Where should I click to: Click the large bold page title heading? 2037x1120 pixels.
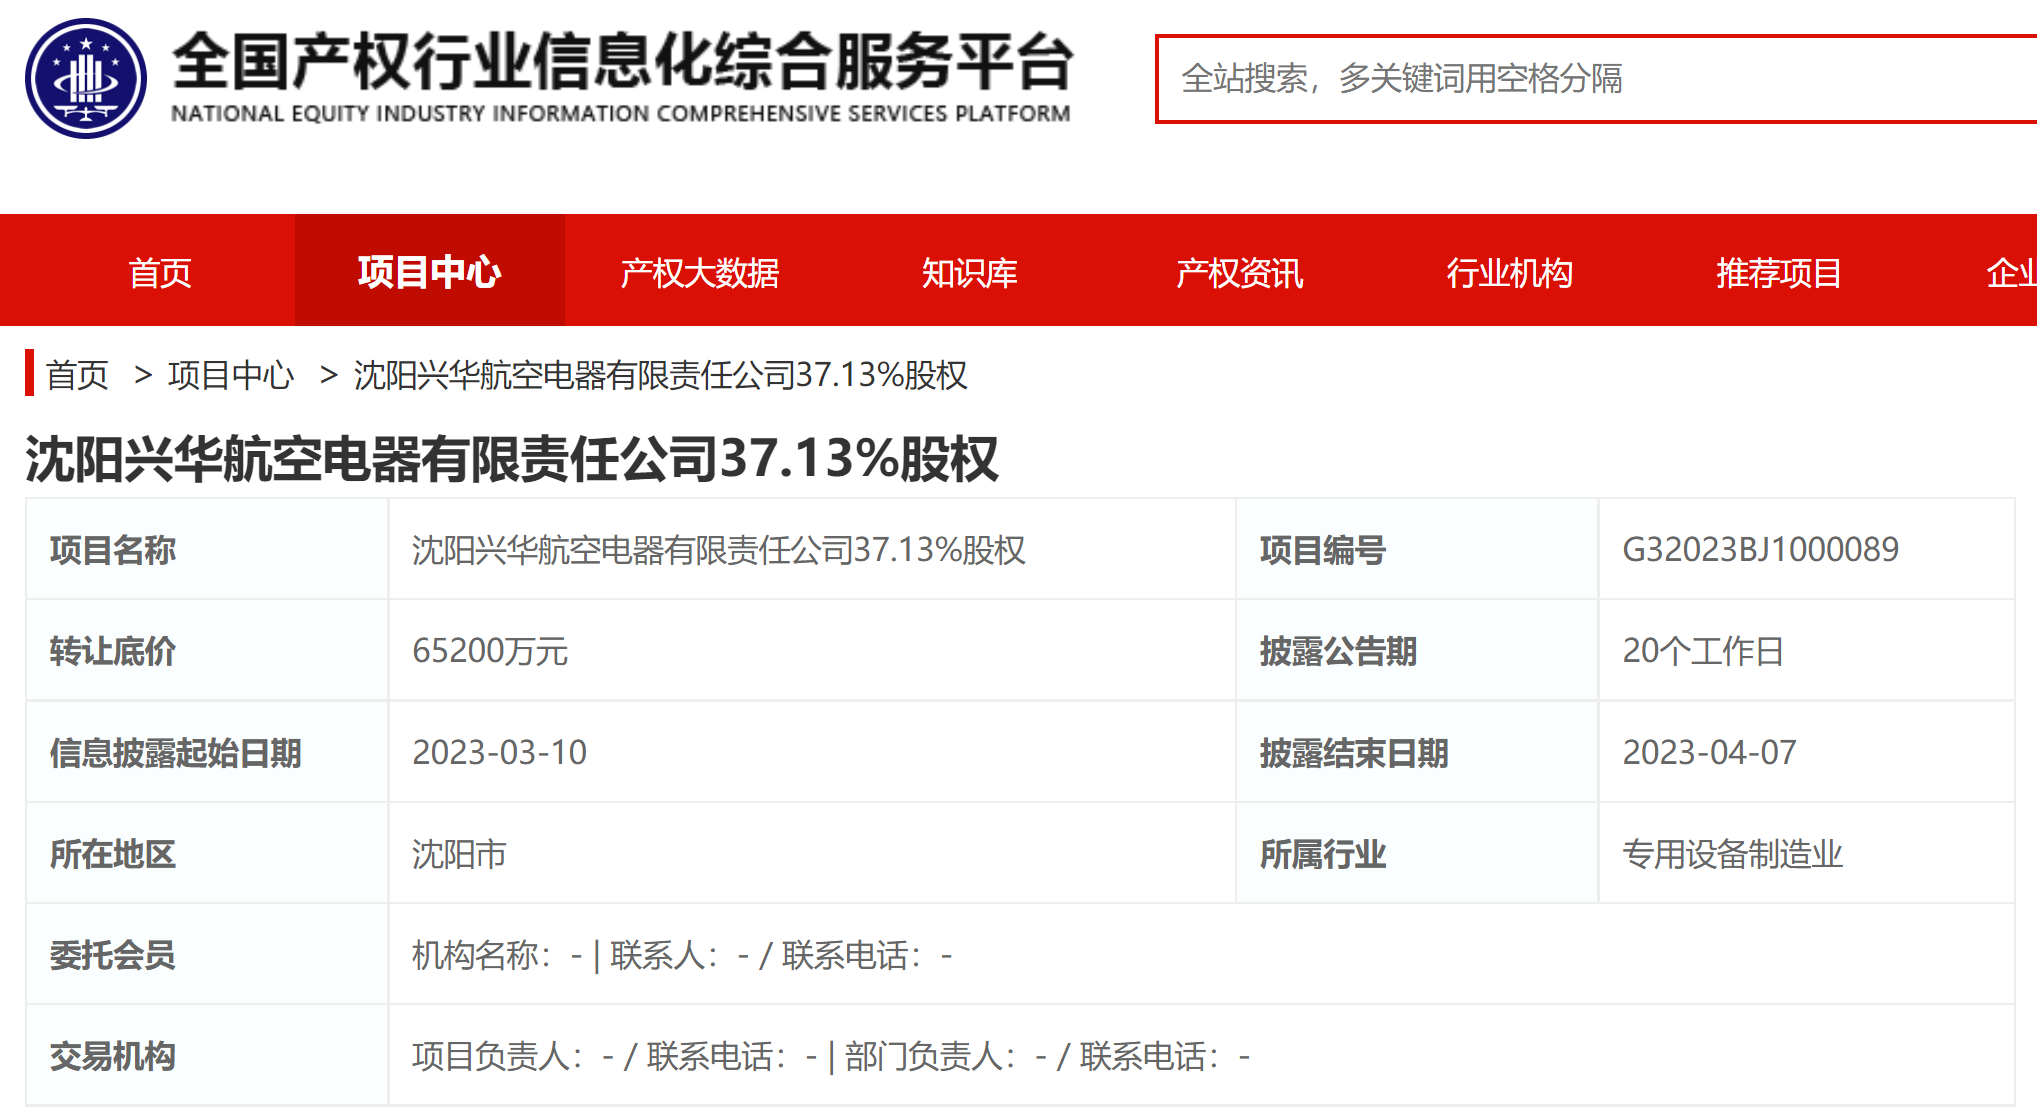(x=511, y=459)
